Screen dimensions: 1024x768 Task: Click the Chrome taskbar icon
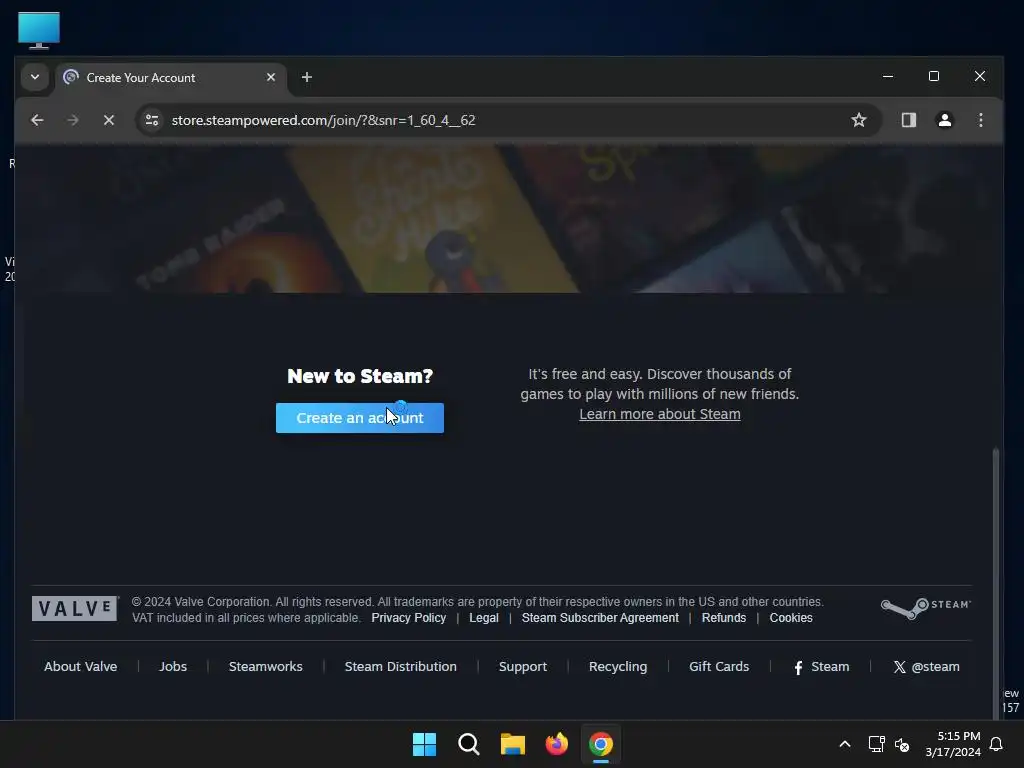(601, 744)
